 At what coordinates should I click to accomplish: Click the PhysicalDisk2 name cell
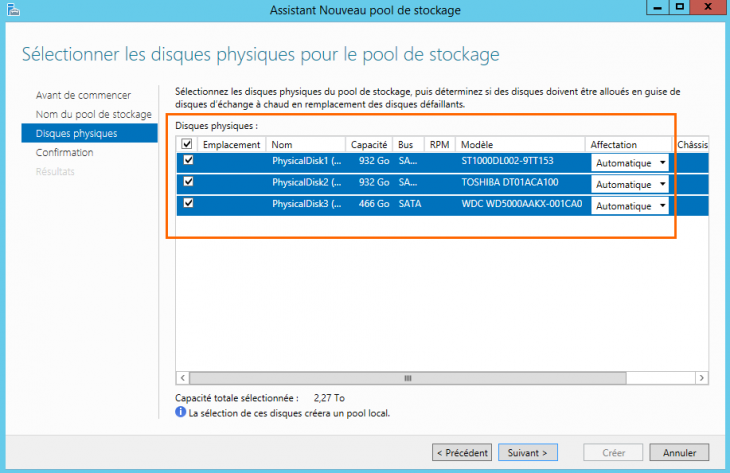point(306,182)
